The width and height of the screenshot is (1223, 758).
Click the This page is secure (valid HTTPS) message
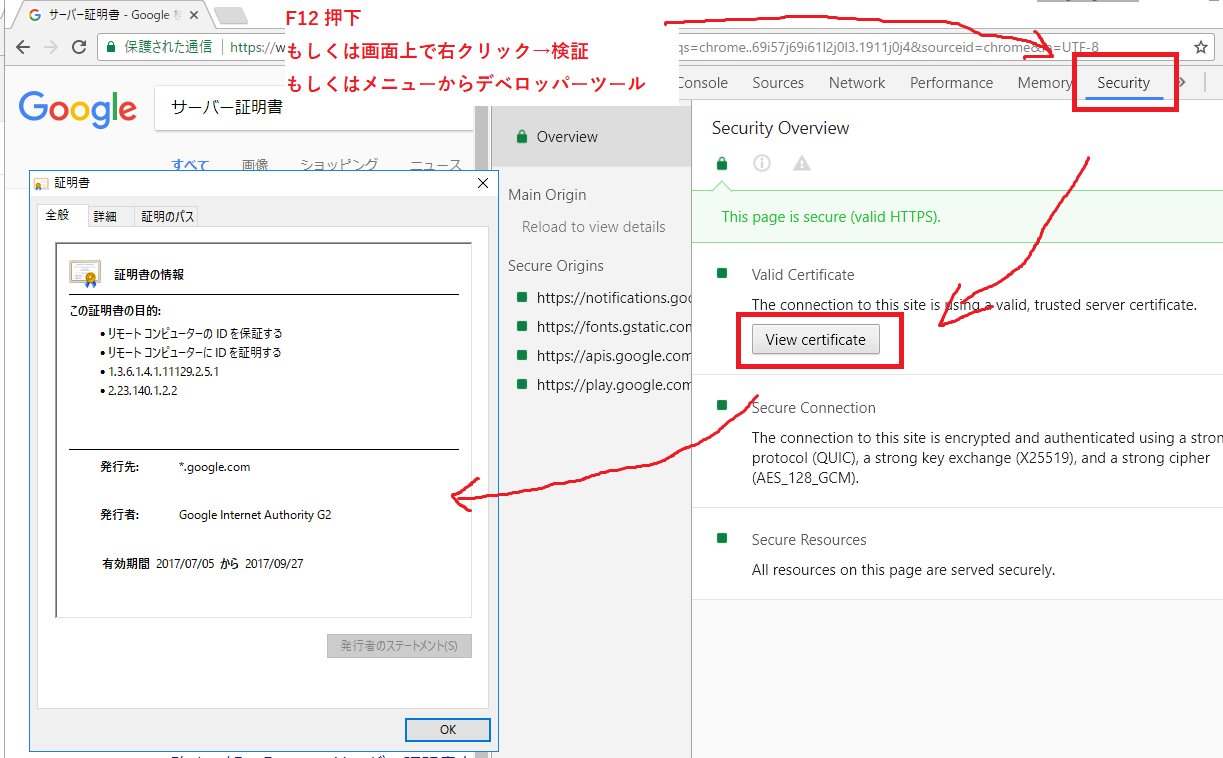(831, 217)
